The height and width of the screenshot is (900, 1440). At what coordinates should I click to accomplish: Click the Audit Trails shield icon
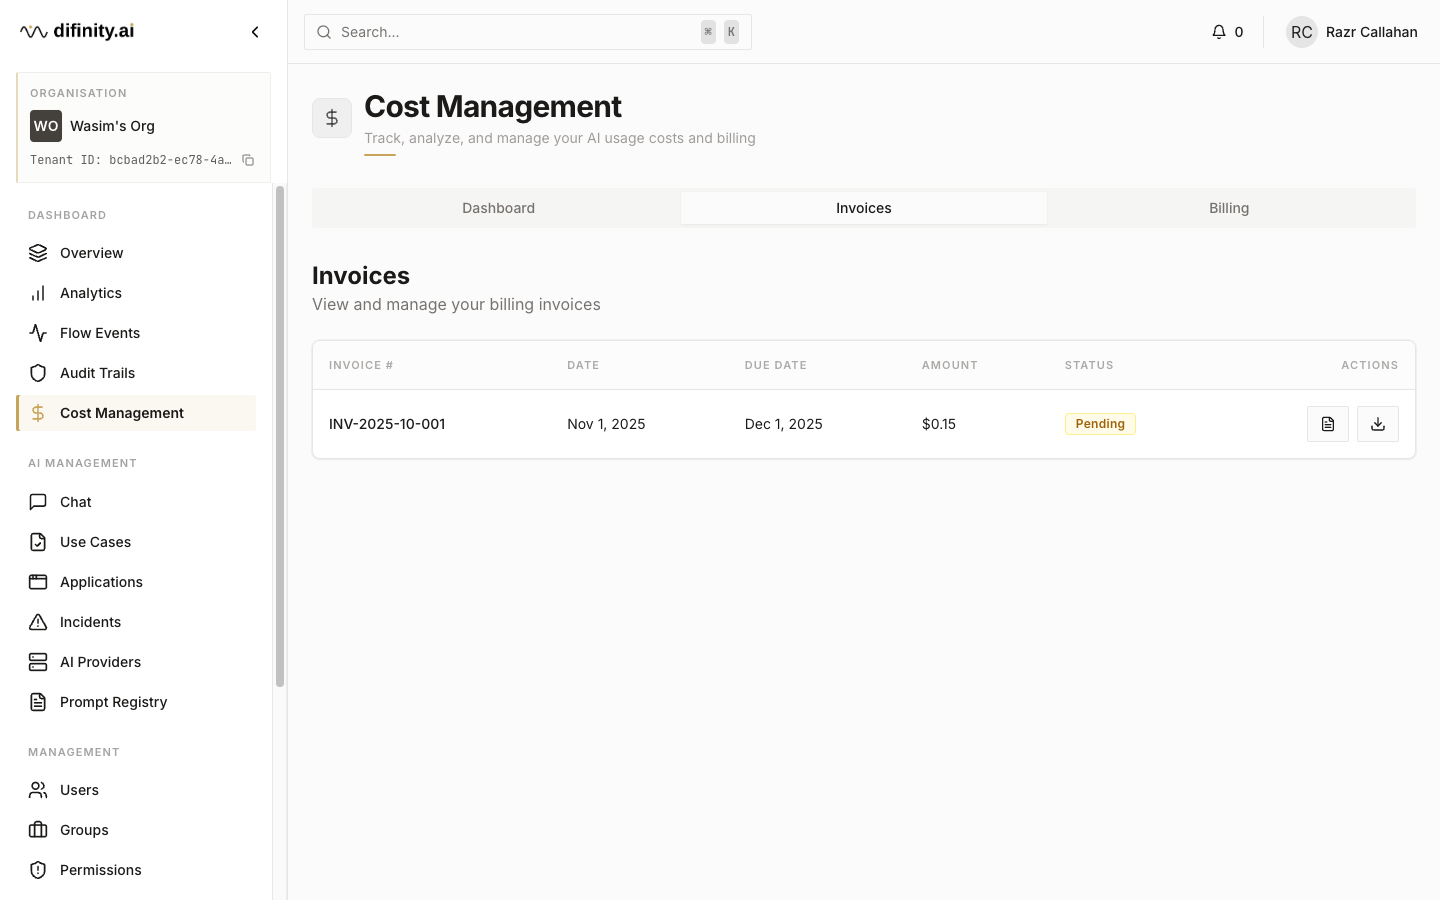click(38, 373)
